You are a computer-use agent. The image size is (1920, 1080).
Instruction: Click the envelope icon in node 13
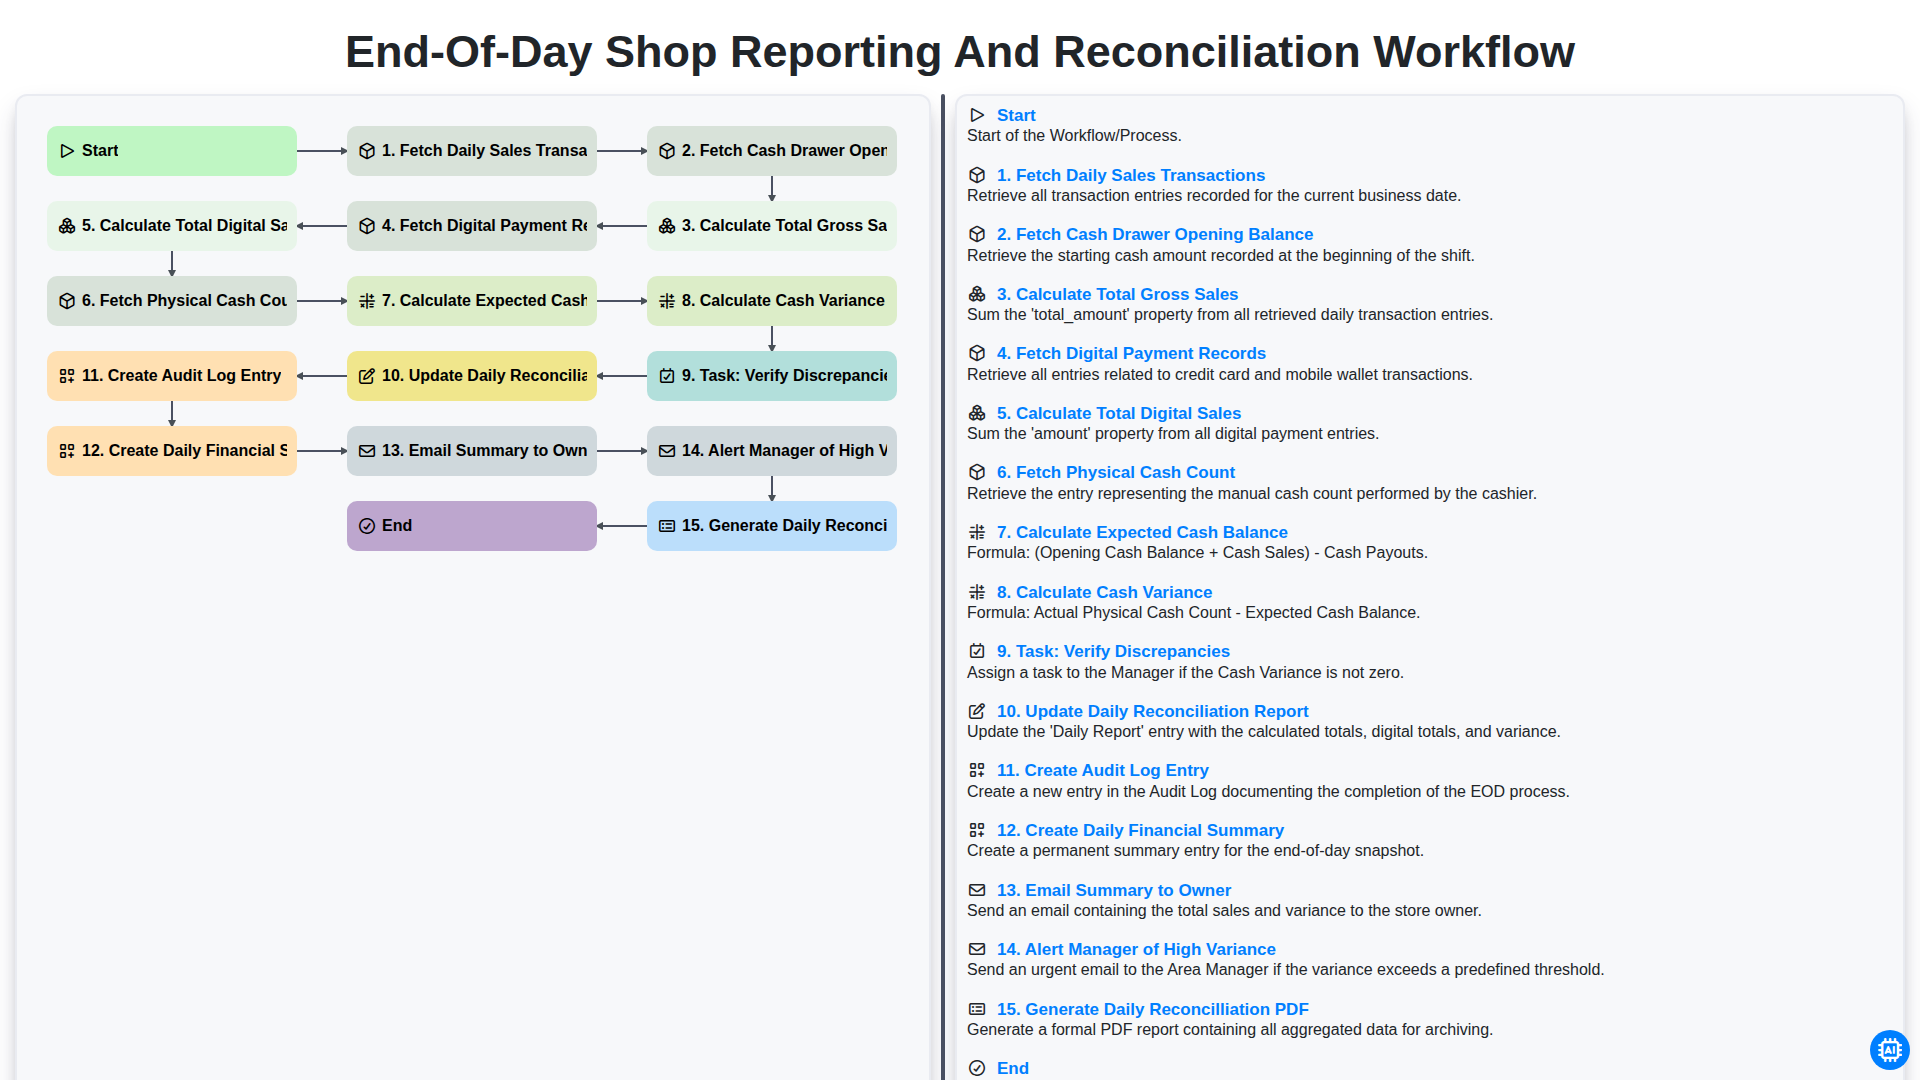(367, 451)
